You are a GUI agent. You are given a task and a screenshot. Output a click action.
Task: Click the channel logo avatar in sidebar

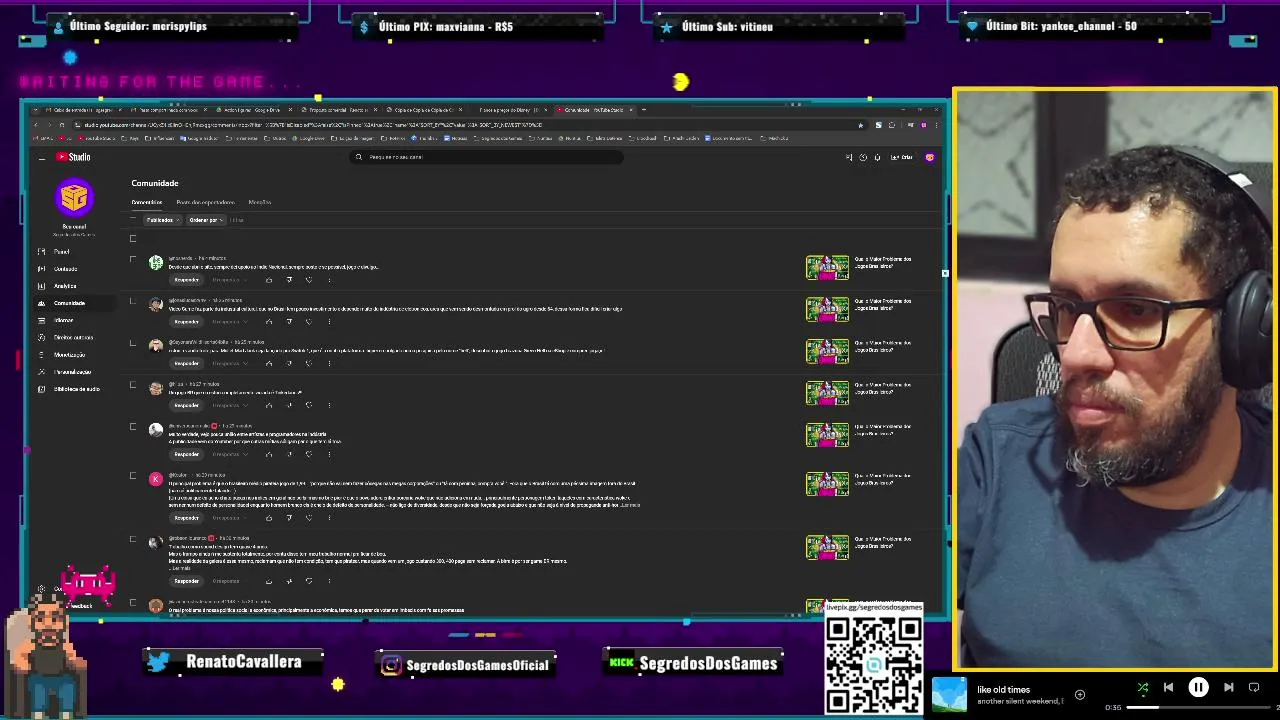(74, 198)
